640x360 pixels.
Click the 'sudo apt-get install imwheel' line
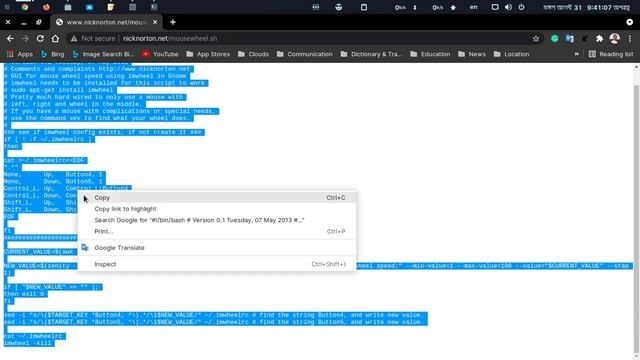(60, 90)
